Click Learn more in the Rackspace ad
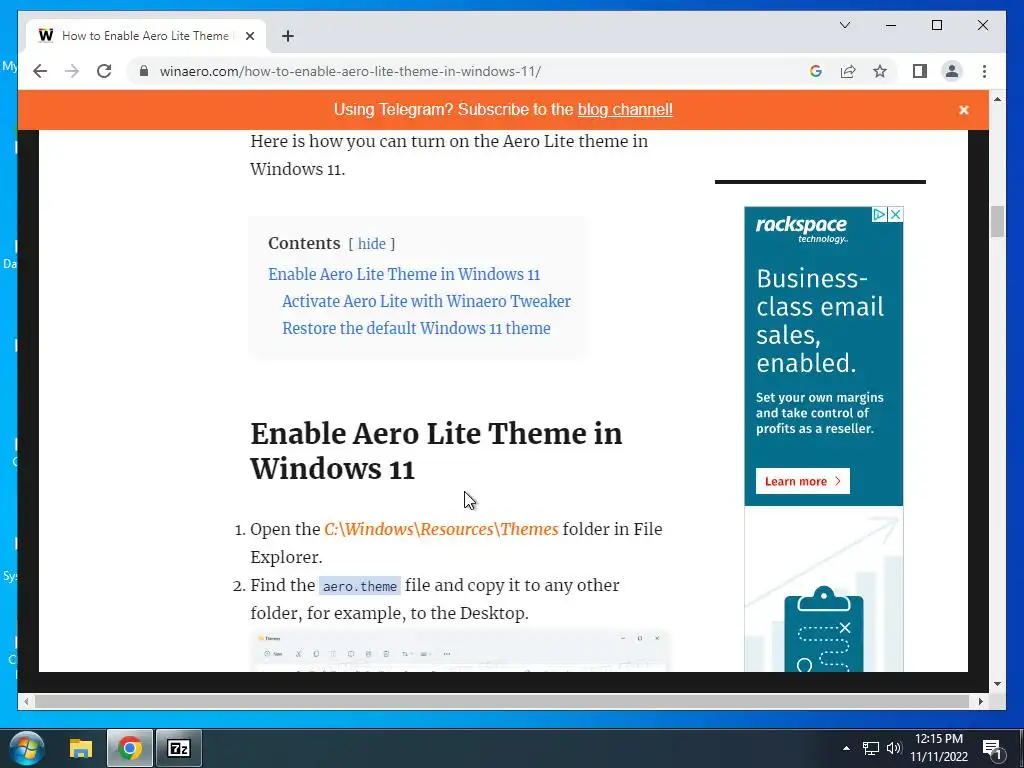The width and height of the screenshot is (1024, 768). pos(803,481)
